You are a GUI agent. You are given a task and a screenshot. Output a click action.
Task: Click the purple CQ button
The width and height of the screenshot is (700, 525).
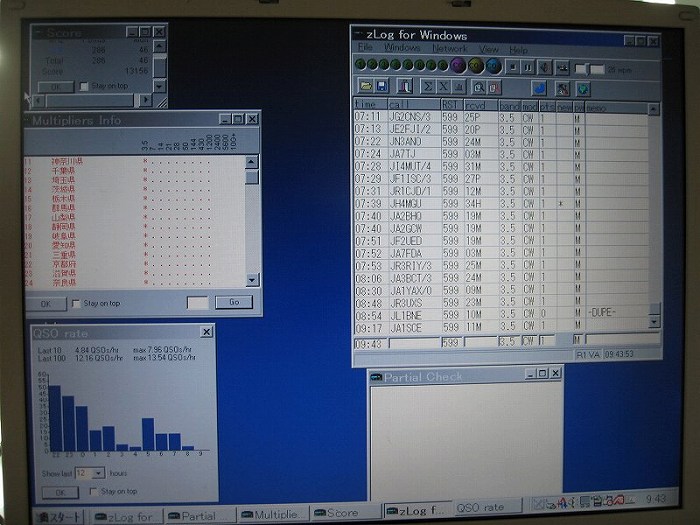458,66
